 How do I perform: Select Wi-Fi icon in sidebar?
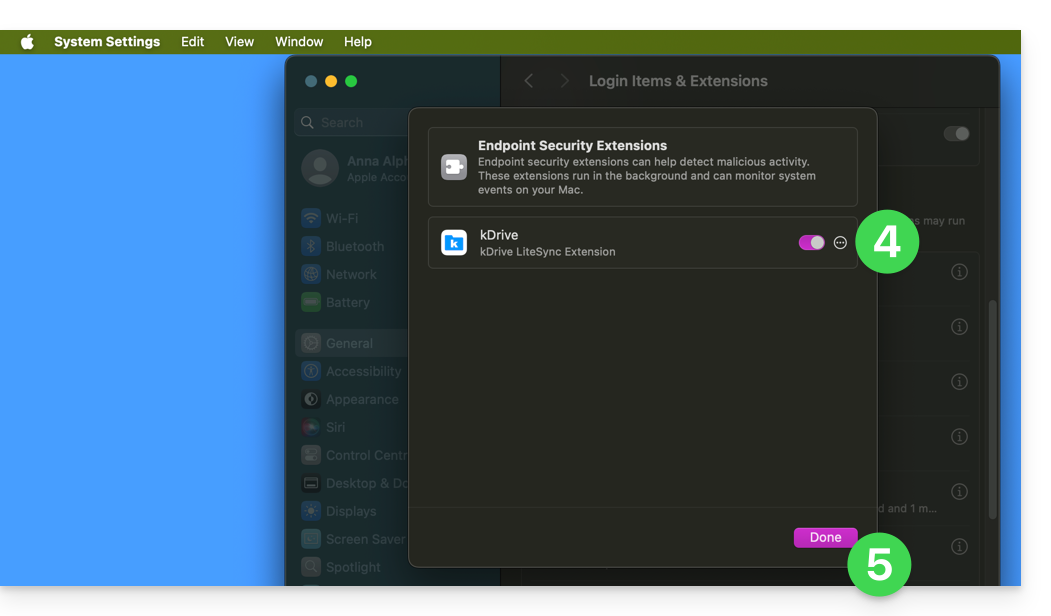[311, 218]
